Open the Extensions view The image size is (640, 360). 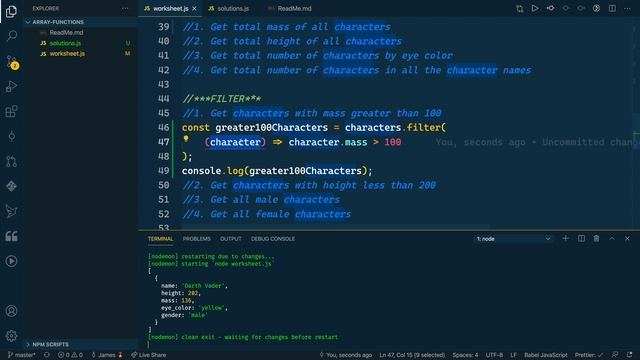coord(11,111)
